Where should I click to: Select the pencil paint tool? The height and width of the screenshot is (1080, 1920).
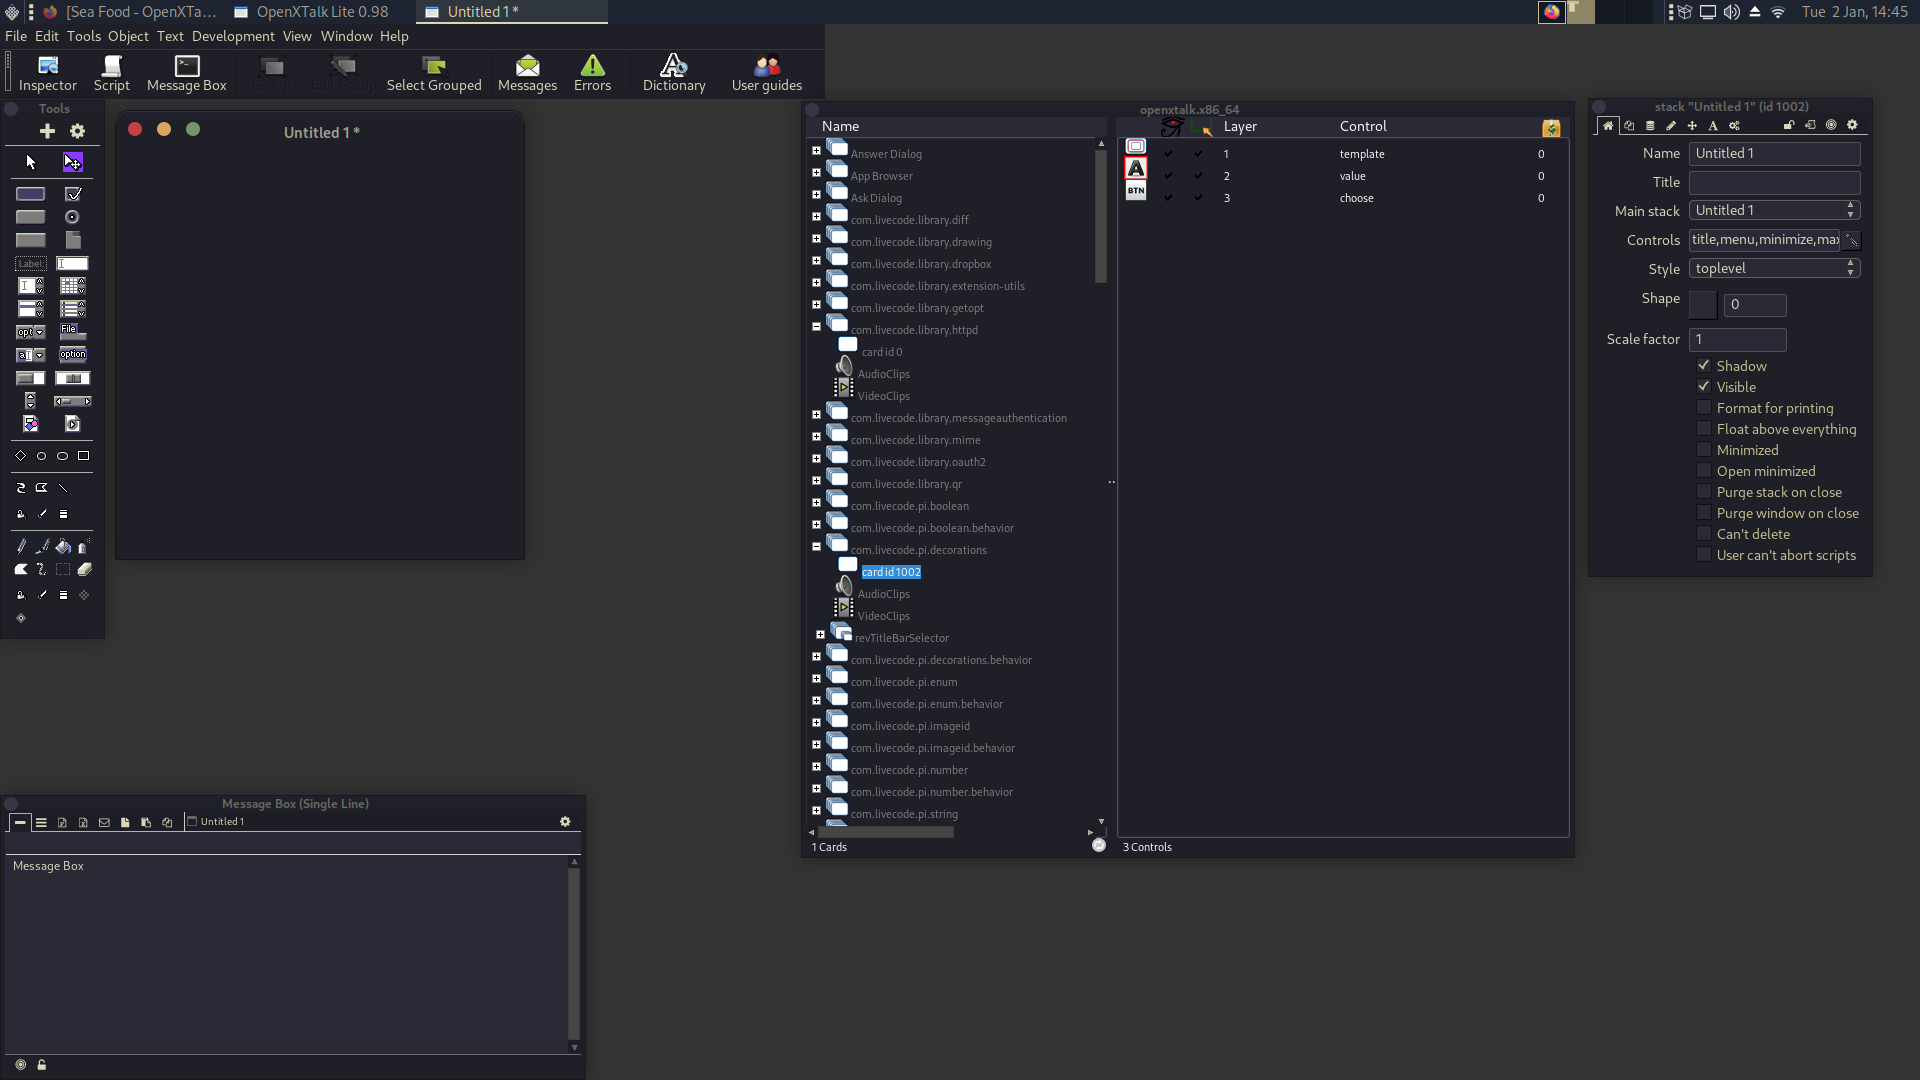tap(21, 547)
